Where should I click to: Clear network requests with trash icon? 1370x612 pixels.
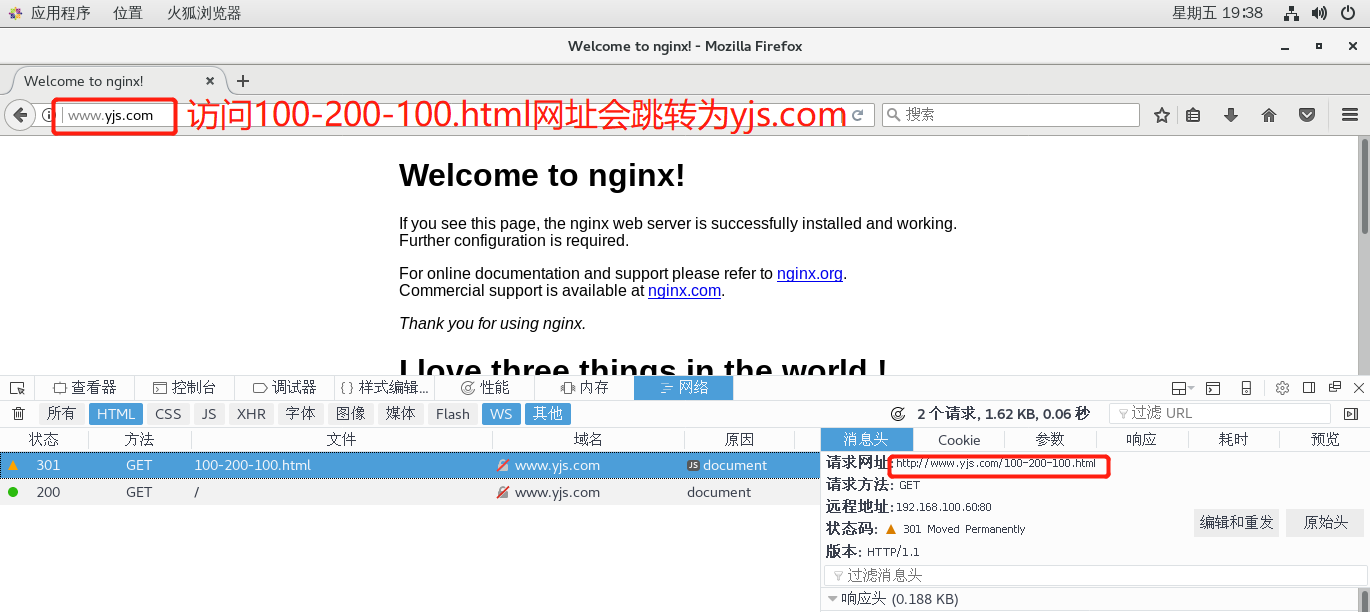point(18,414)
